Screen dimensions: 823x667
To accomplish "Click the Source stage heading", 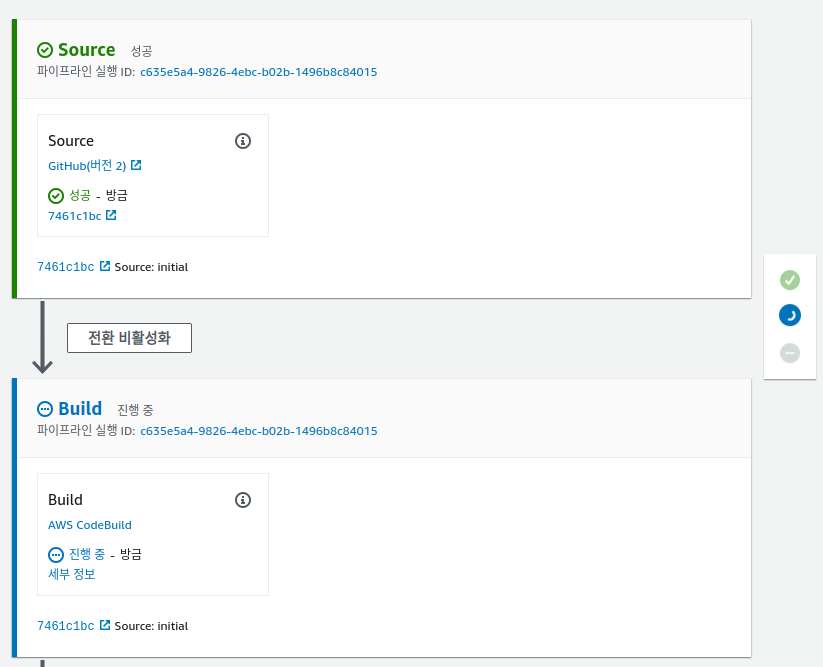I will coord(87,50).
